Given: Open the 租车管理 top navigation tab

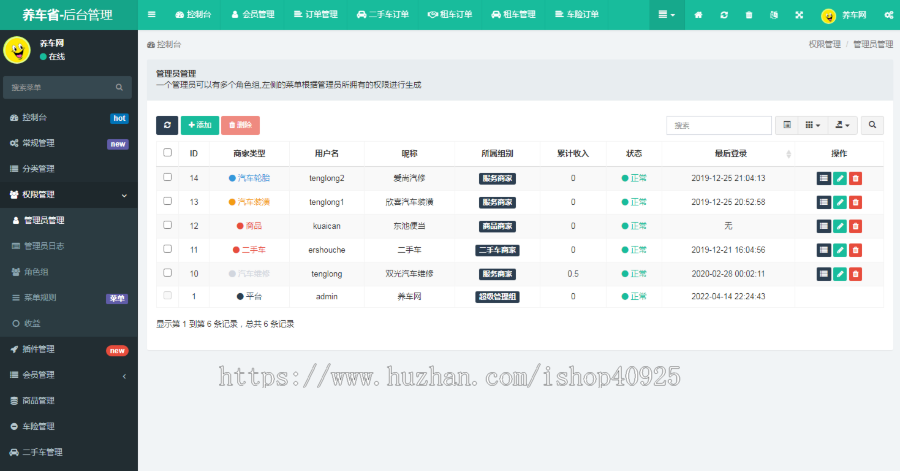Looking at the screenshot, I should tap(513, 14).
